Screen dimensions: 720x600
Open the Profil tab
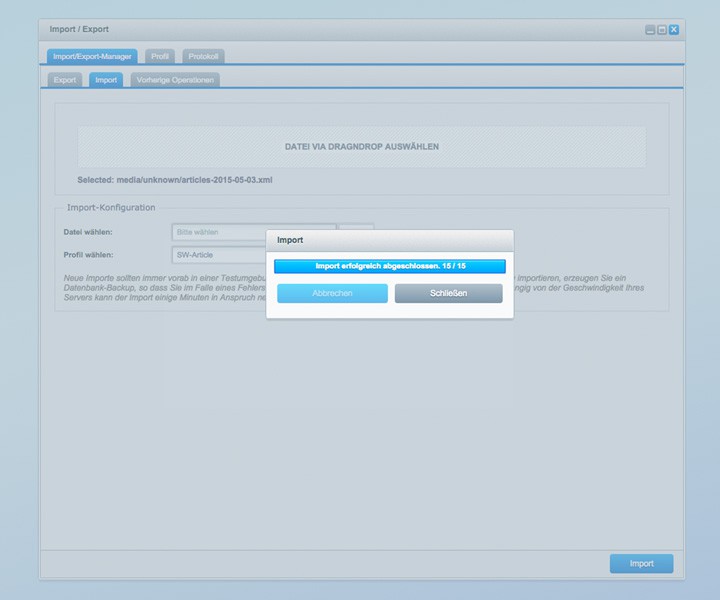click(x=160, y=57)
